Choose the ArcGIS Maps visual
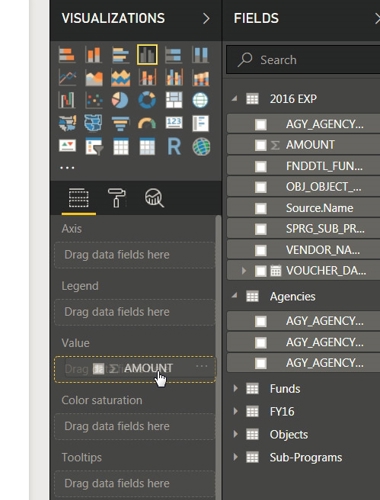Viewport: 380px width, 500px height. (201, 147)
